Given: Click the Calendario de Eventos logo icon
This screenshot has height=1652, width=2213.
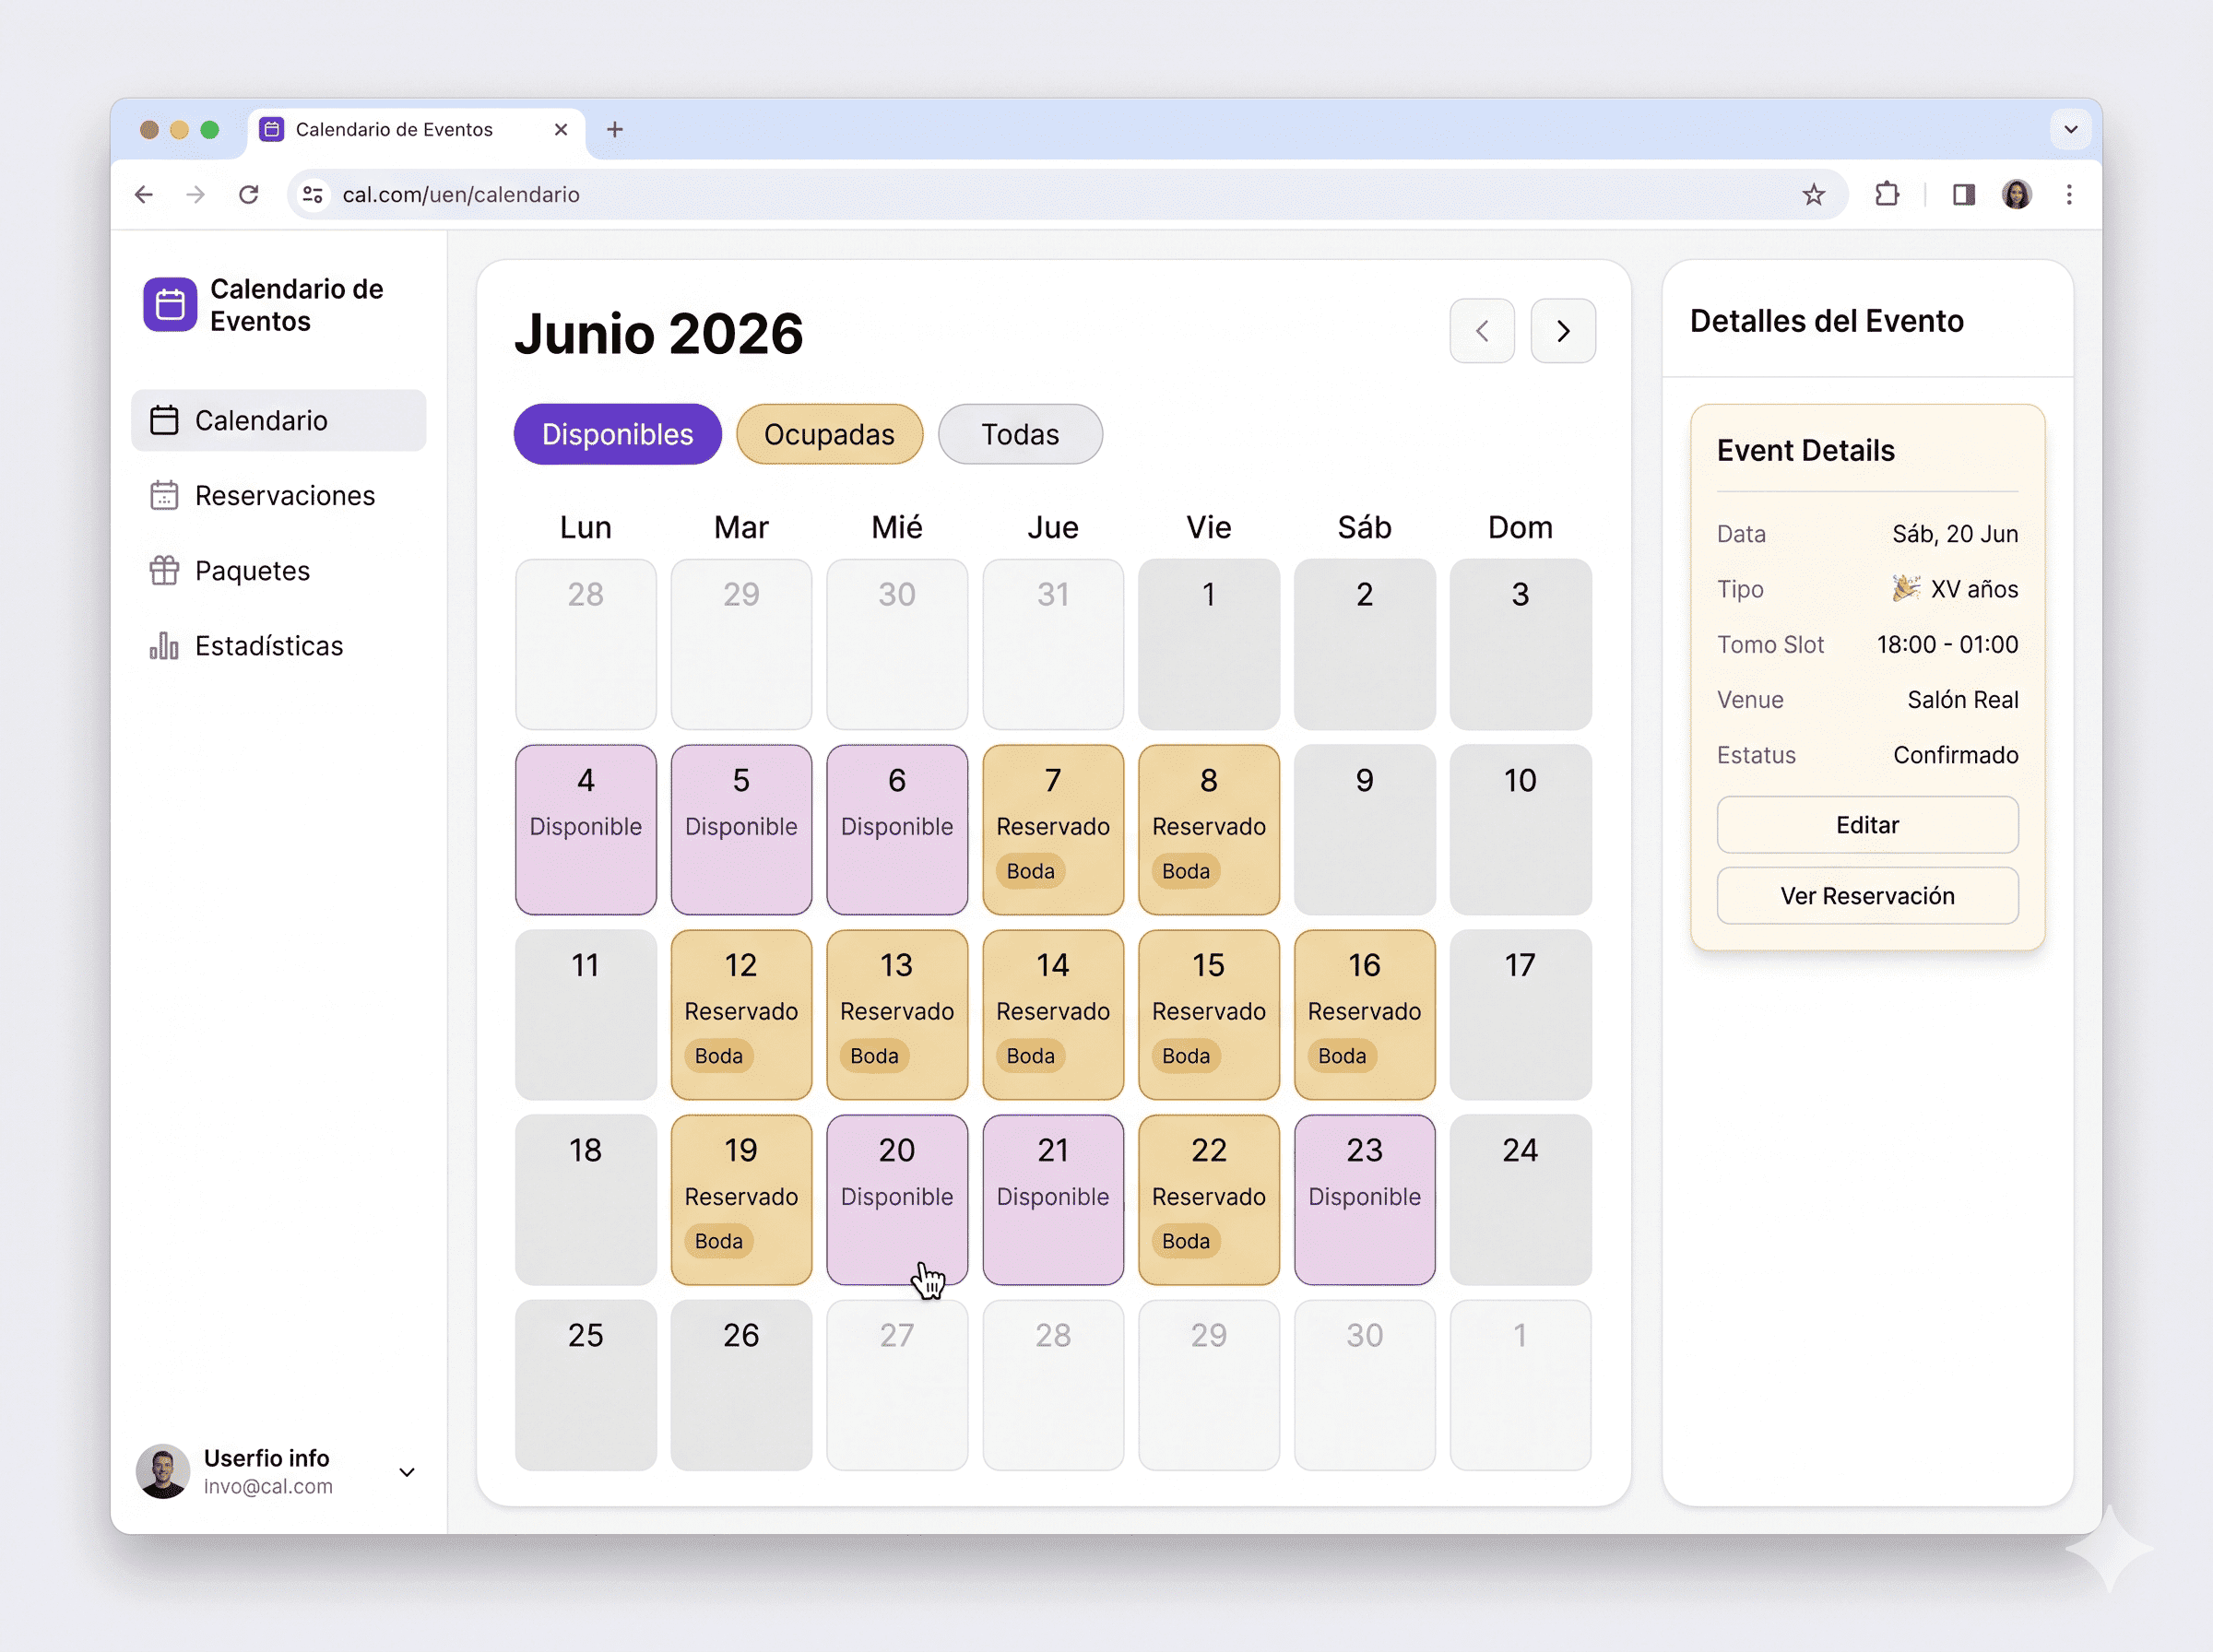Looking at the screenshot, I should coord(170,304).
